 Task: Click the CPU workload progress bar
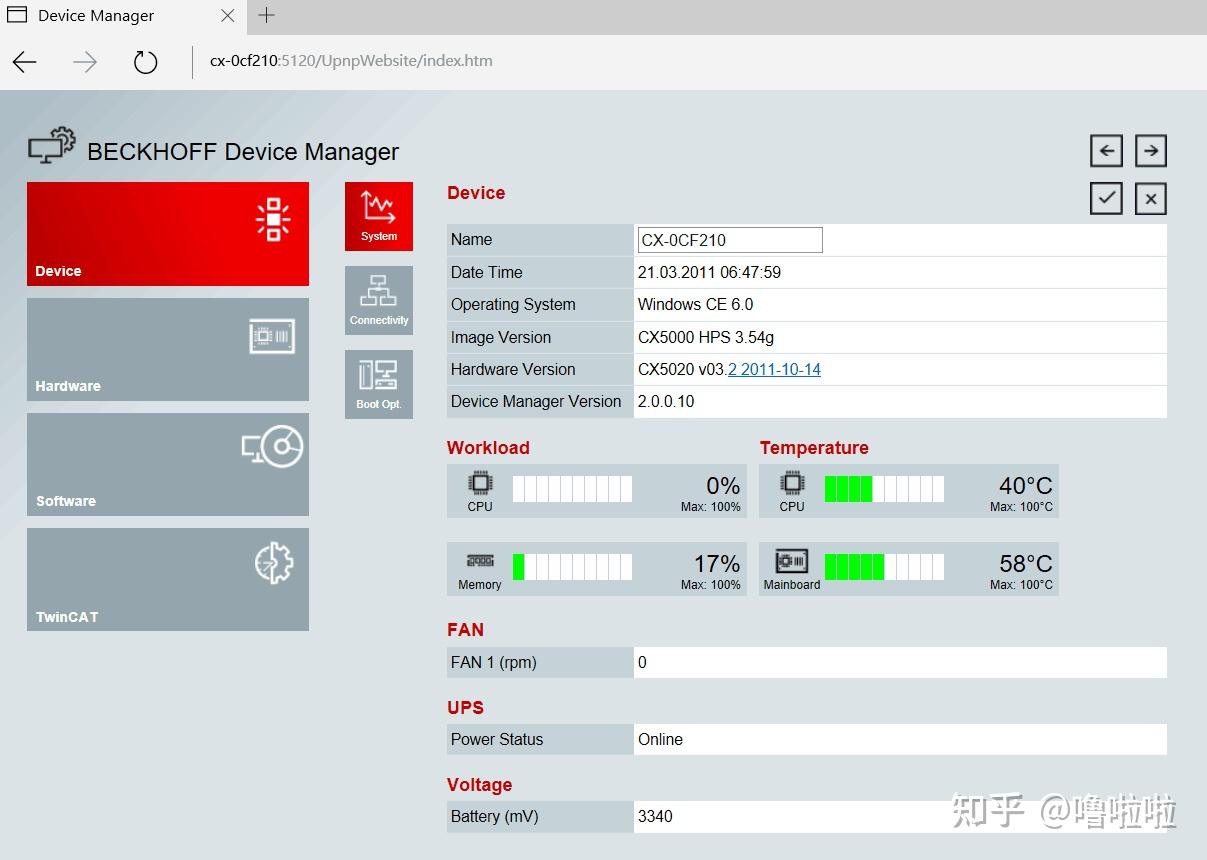pyautogui.click(x=572, y=487)
